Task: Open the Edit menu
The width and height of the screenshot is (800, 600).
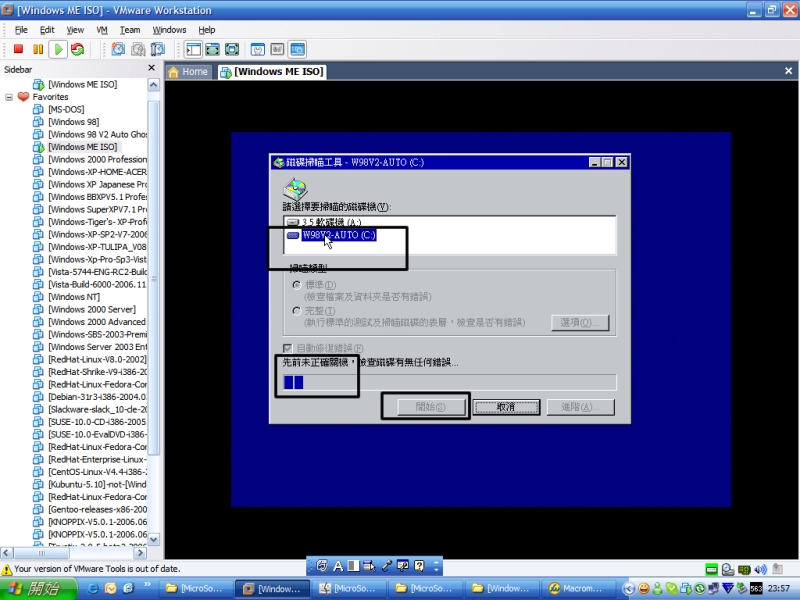Action: 47,30
